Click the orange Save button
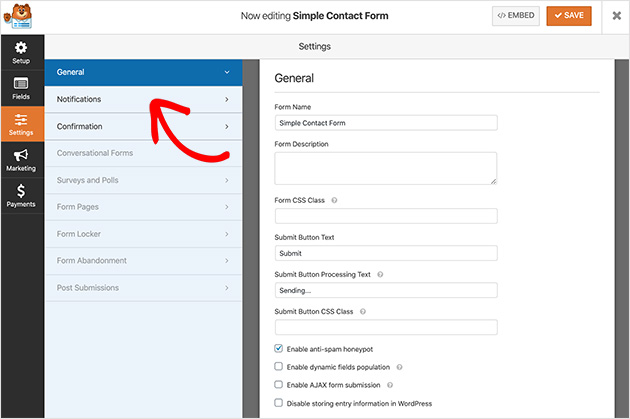This screenshot has width=630, height=419. coord(568,17)
